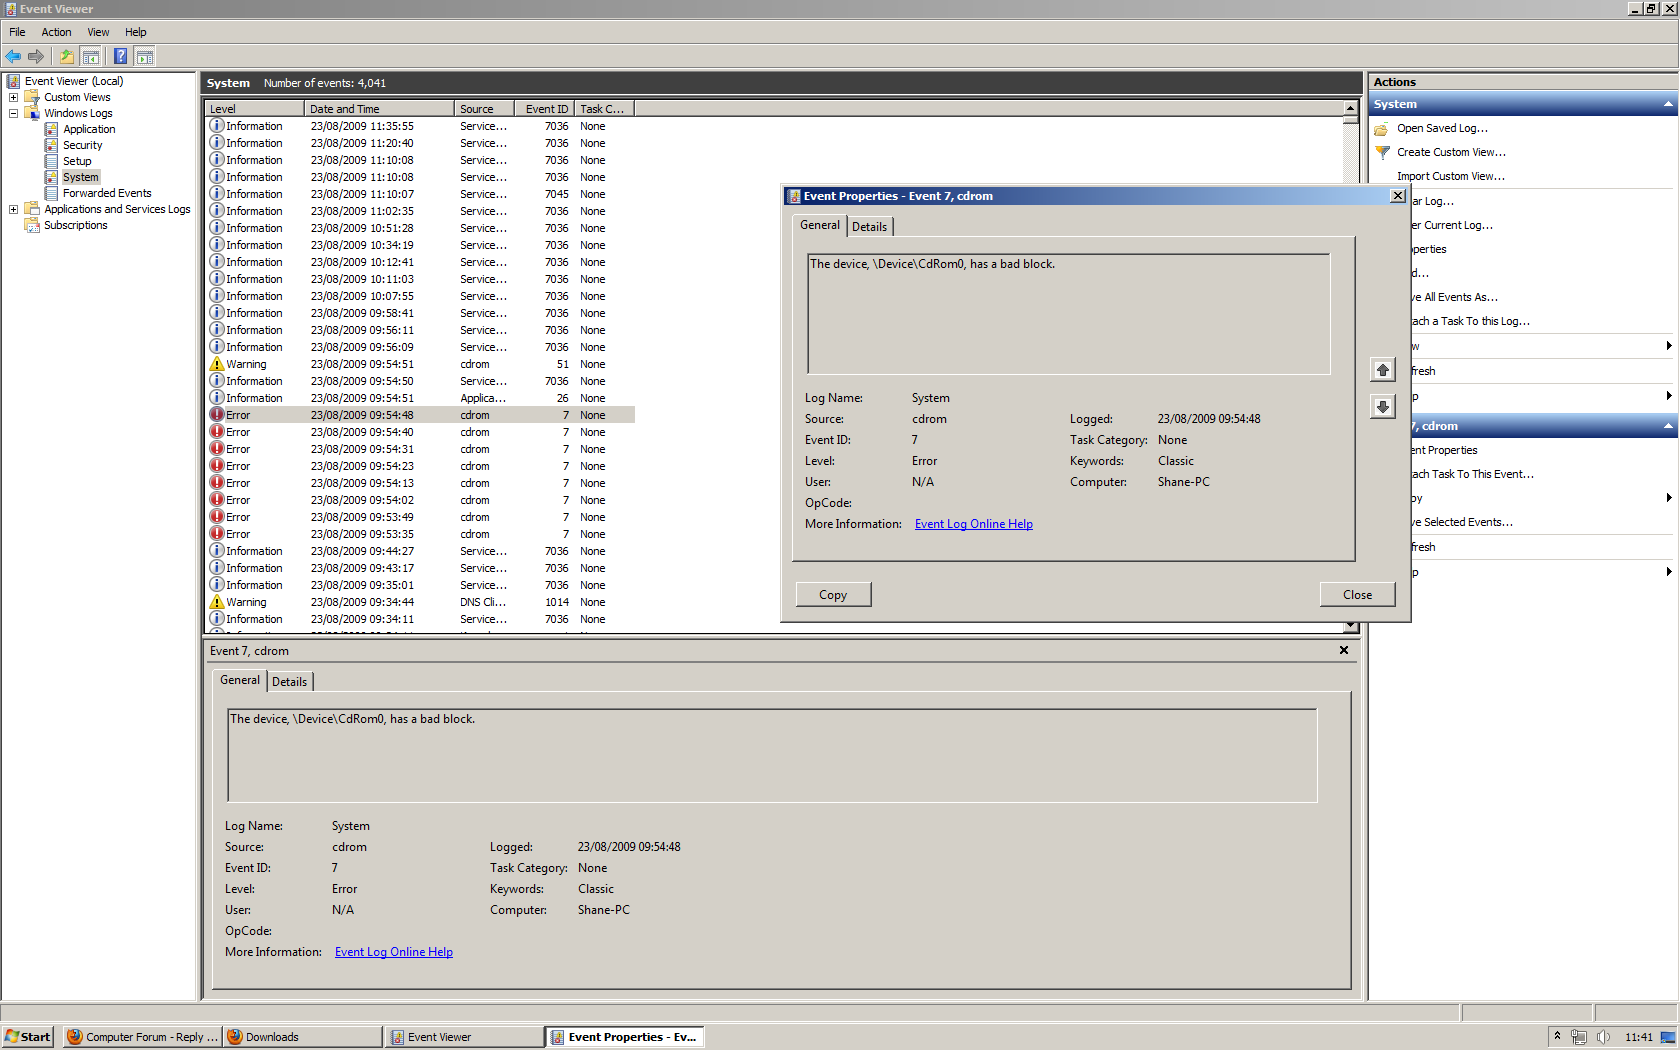Switch to Details tab in Event Properties dialog
Image resolution: width=1680 pixels, height=1050 pixels.
869,227
